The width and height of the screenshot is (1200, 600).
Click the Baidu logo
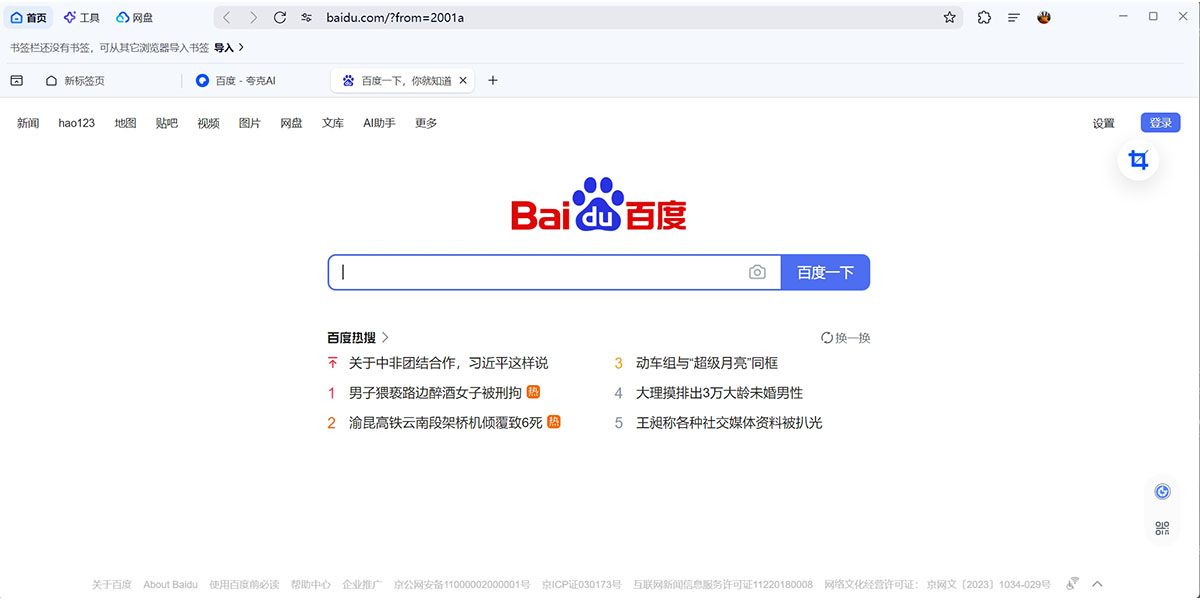pos(599,204)
